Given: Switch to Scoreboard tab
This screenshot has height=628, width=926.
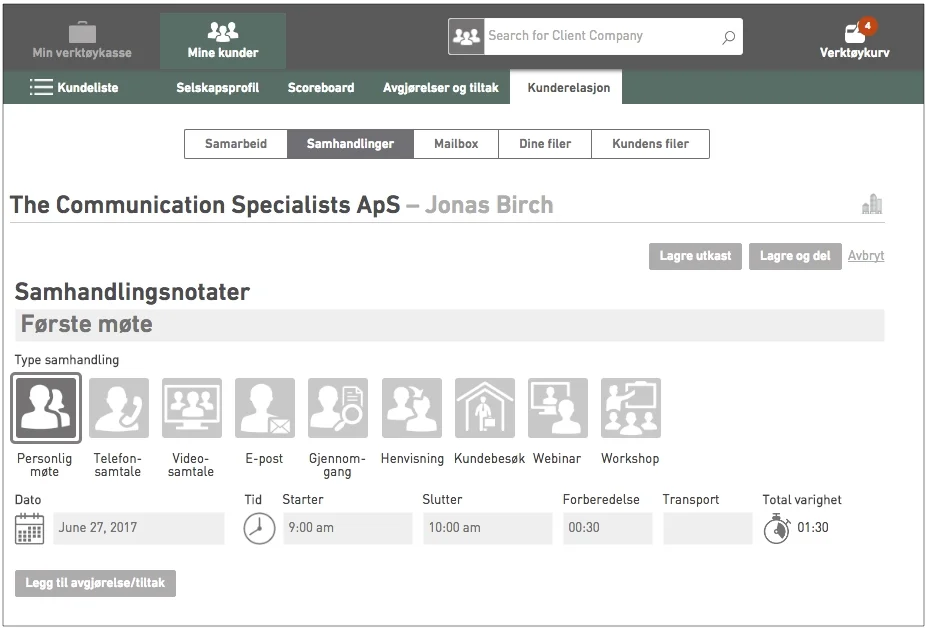Looking at the screenshot, I should [321, 87].
